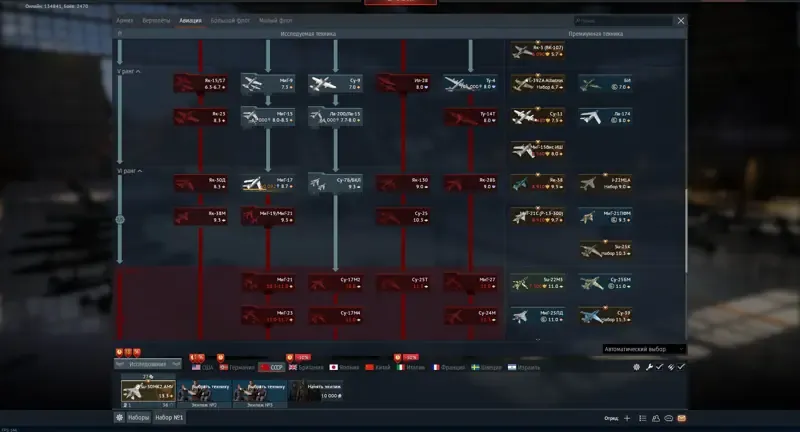Screen dimensions: 800x432
Task: Select premium МиГ-25ПД aircraft card
Action: tap(538, 316)
